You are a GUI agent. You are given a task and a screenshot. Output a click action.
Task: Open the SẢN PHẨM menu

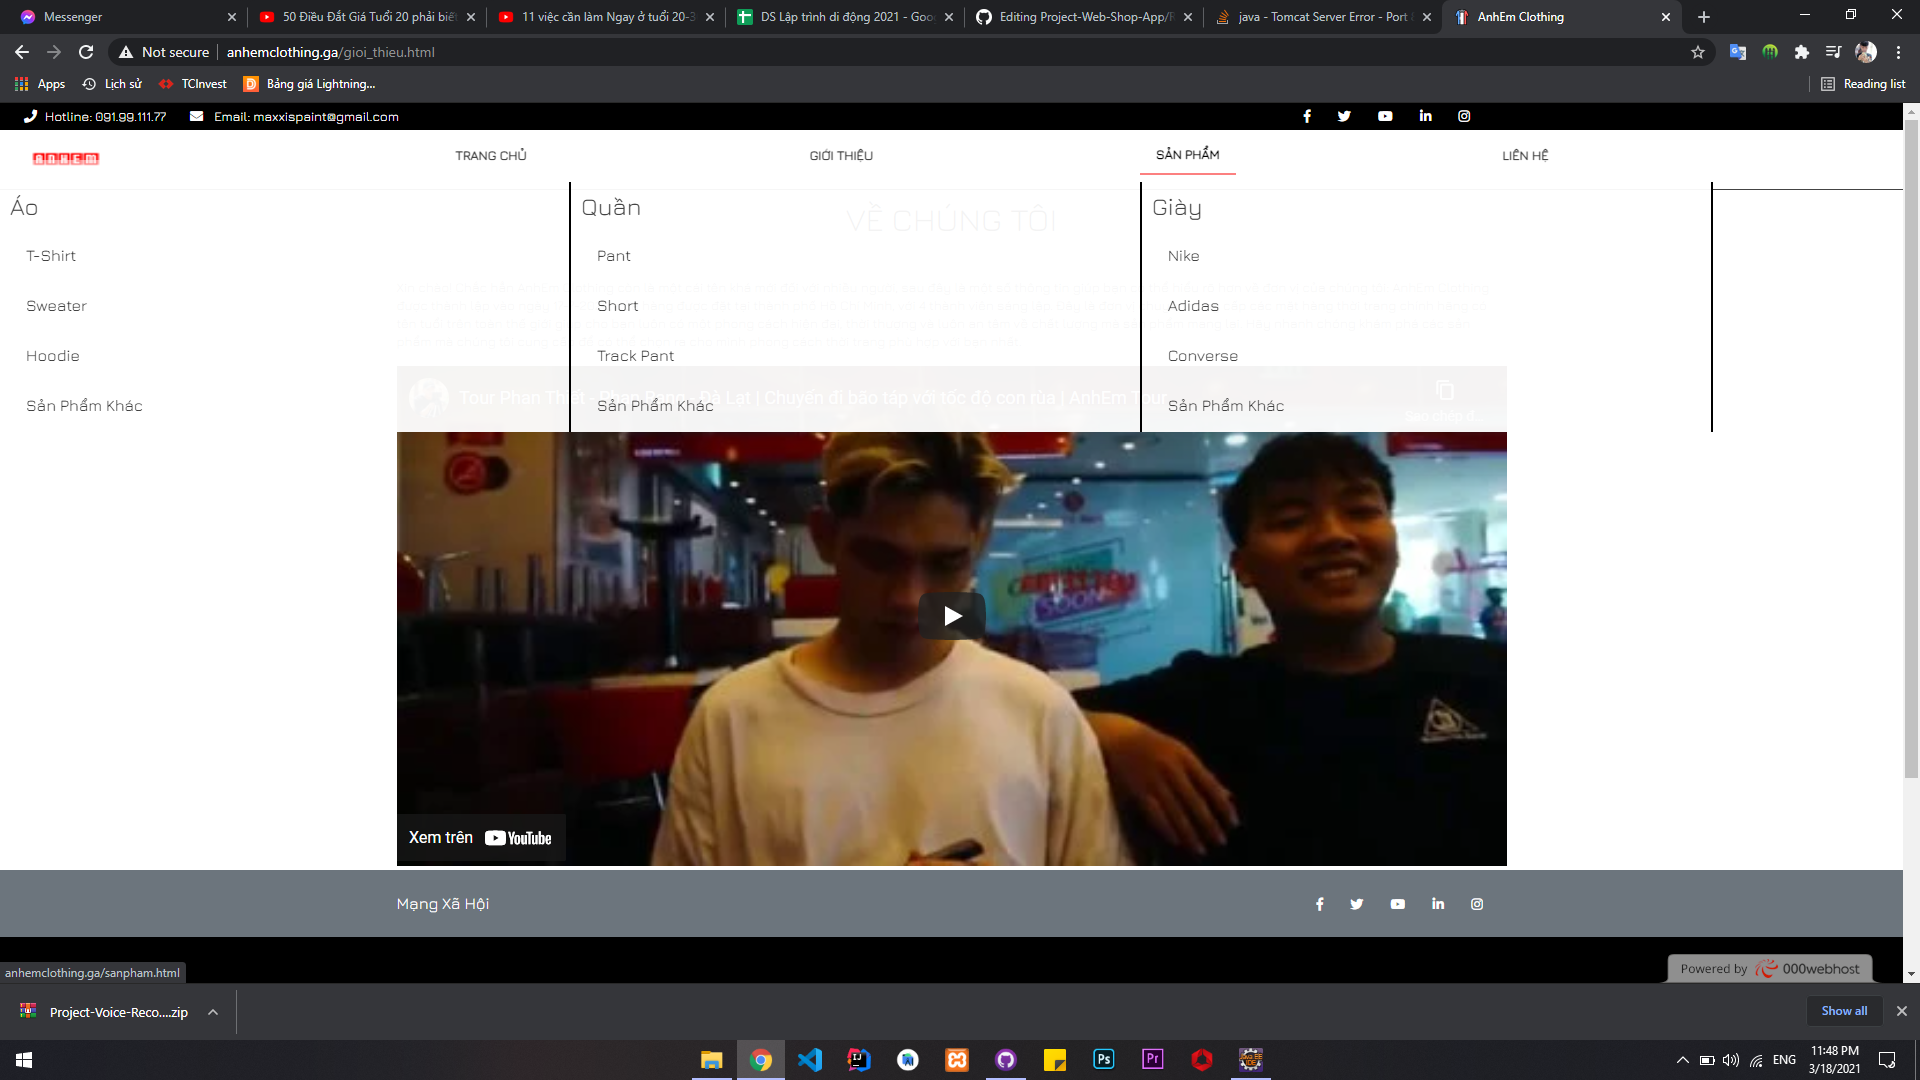(x=1188, y=155)
